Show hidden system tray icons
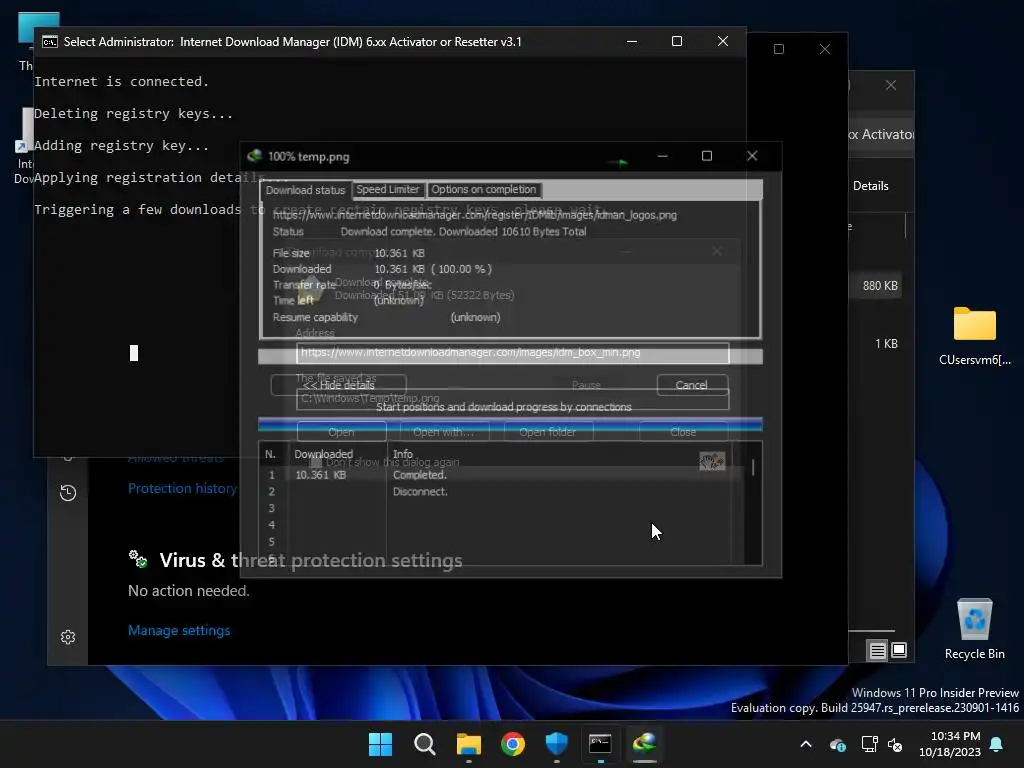The height and width of the screenshot is (768, 1024). click(806, 744)
